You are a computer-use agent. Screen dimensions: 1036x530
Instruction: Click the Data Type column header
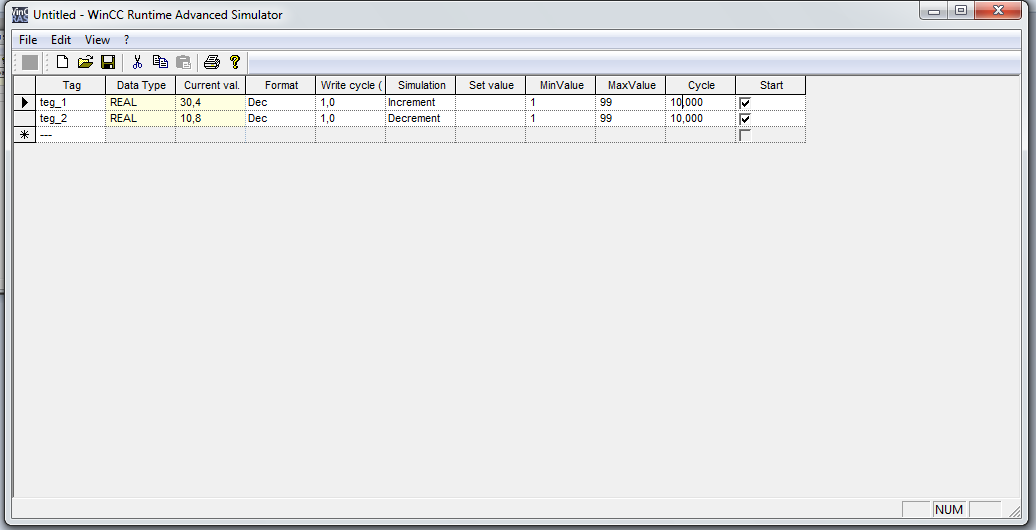point(141,85)
